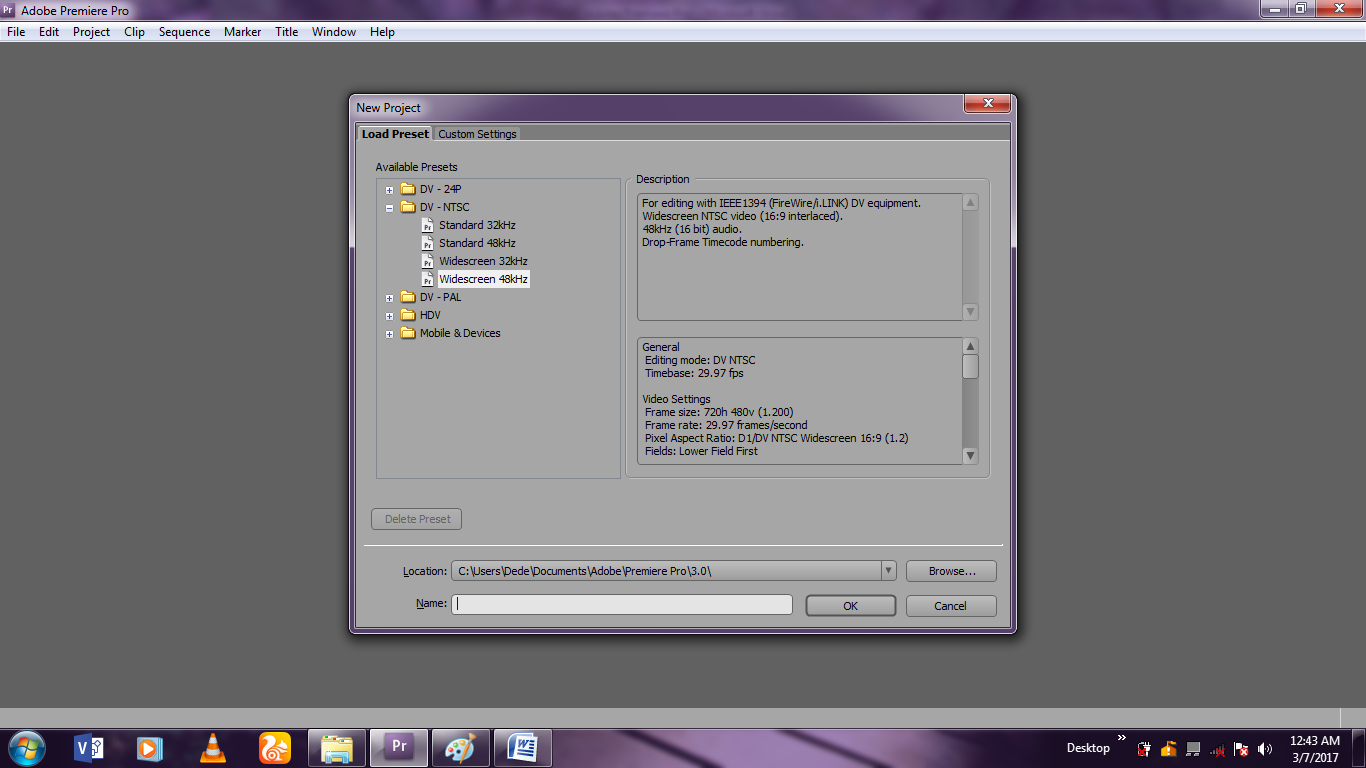Click the DV - PAL folder icon

point(407,297)
